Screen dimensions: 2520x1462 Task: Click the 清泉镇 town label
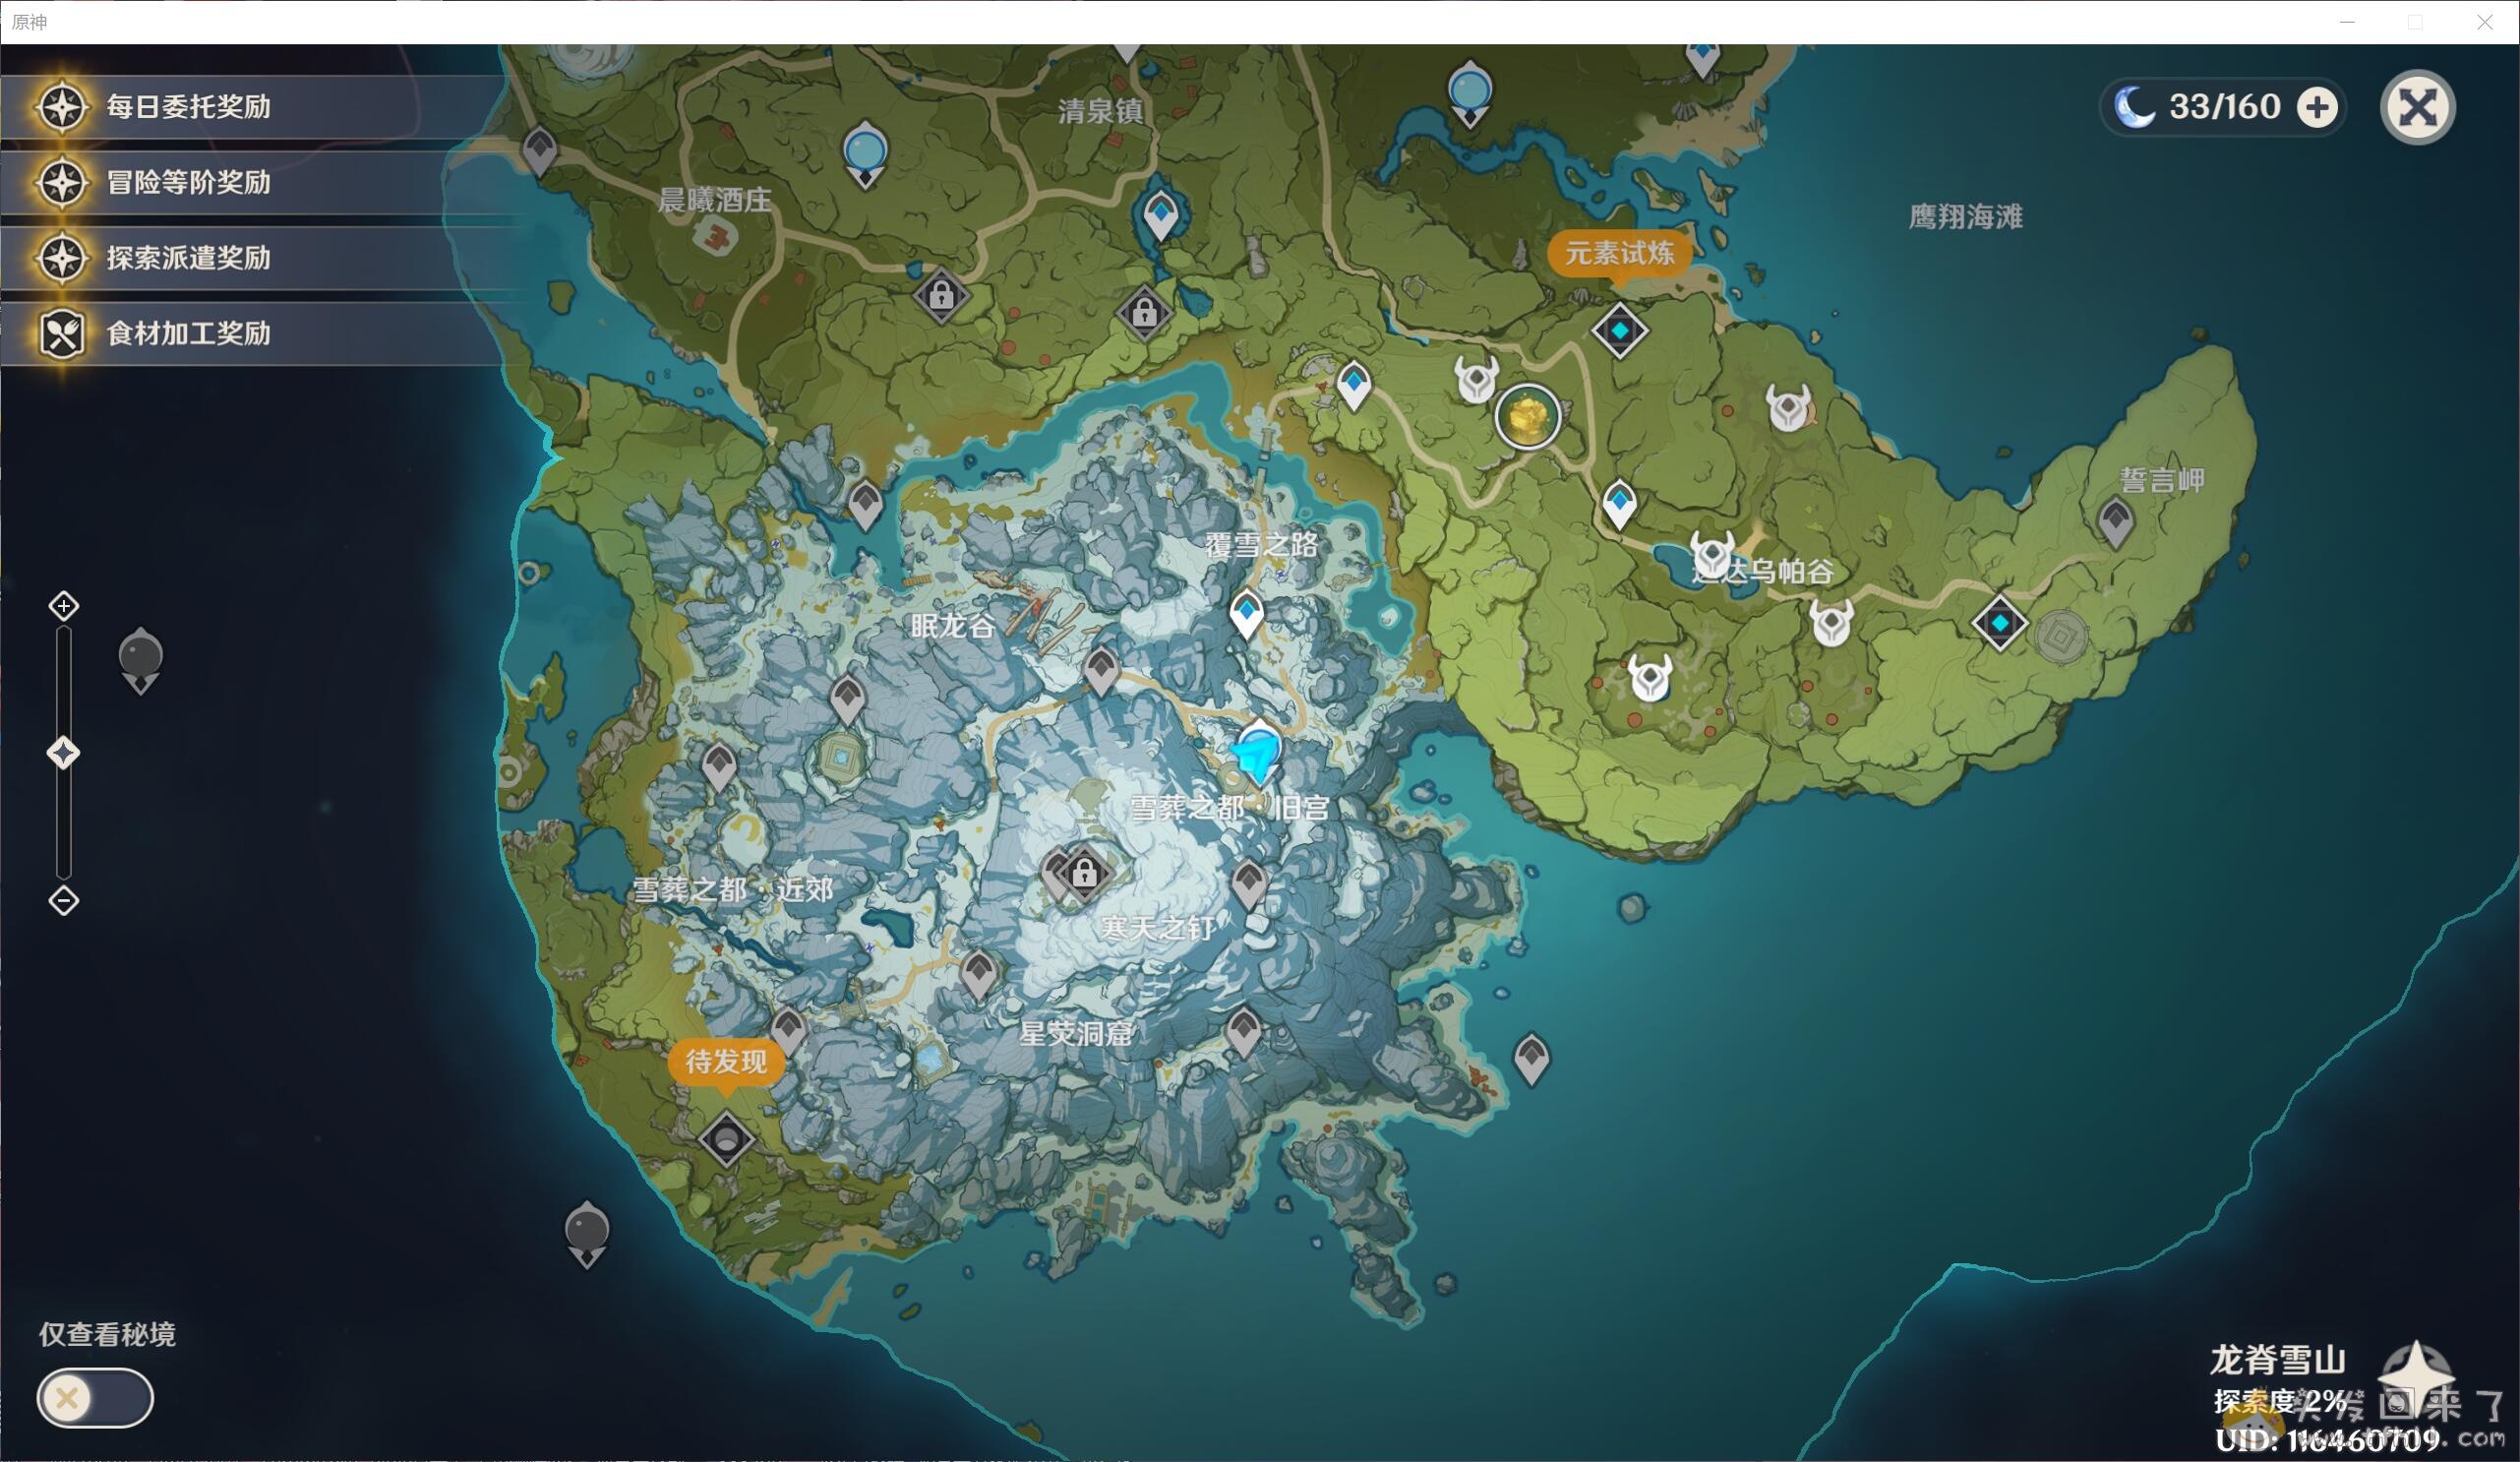click(1100, 111)
